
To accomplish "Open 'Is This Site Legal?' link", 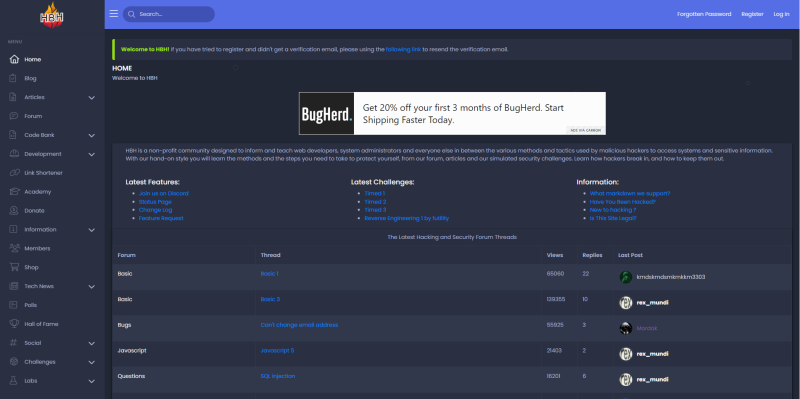I will (x=613, y=218).
